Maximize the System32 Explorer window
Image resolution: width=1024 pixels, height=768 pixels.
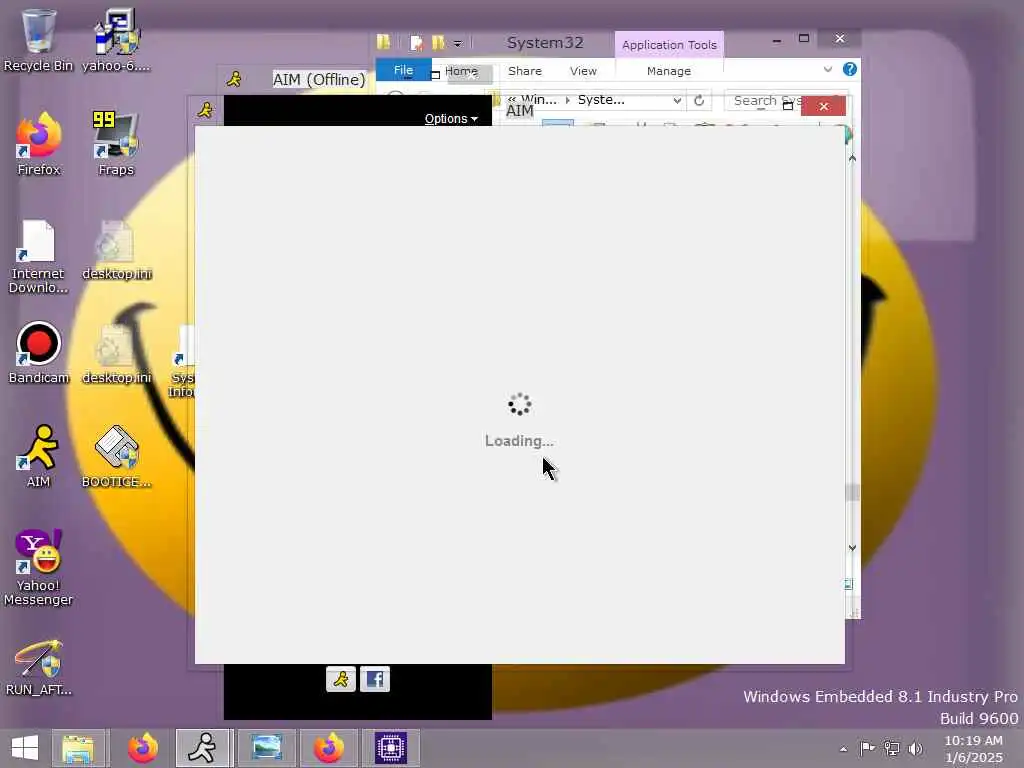[804, 39]
